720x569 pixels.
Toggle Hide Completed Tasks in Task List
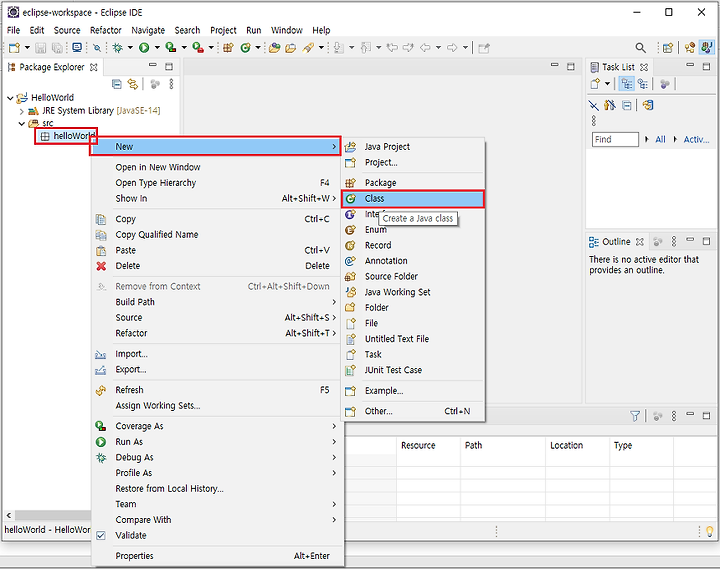click(x=594, y=105)
